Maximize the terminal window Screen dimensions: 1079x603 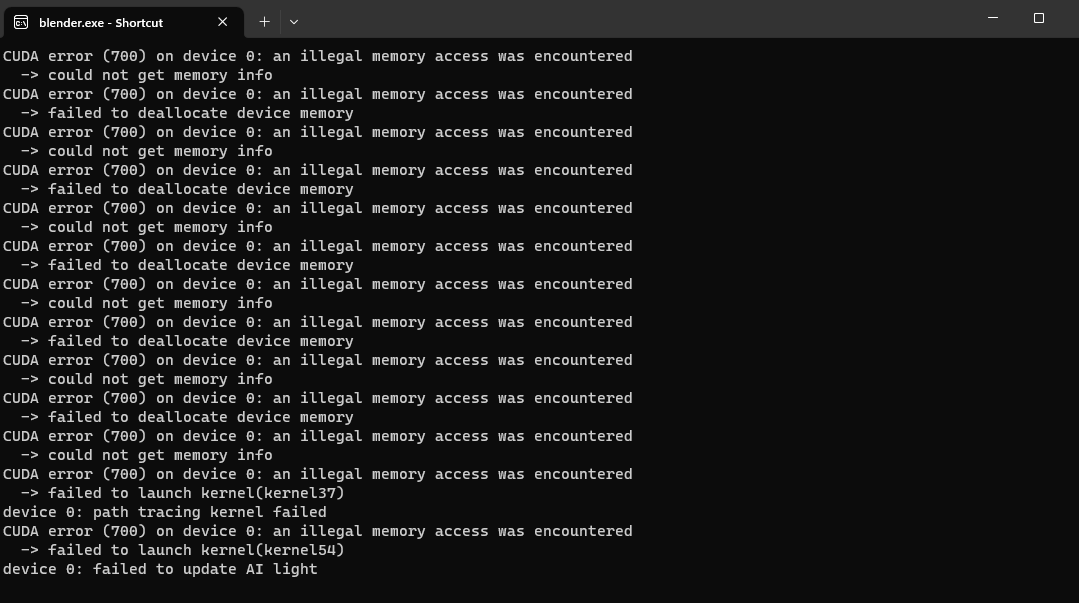tap(1039, 18)
